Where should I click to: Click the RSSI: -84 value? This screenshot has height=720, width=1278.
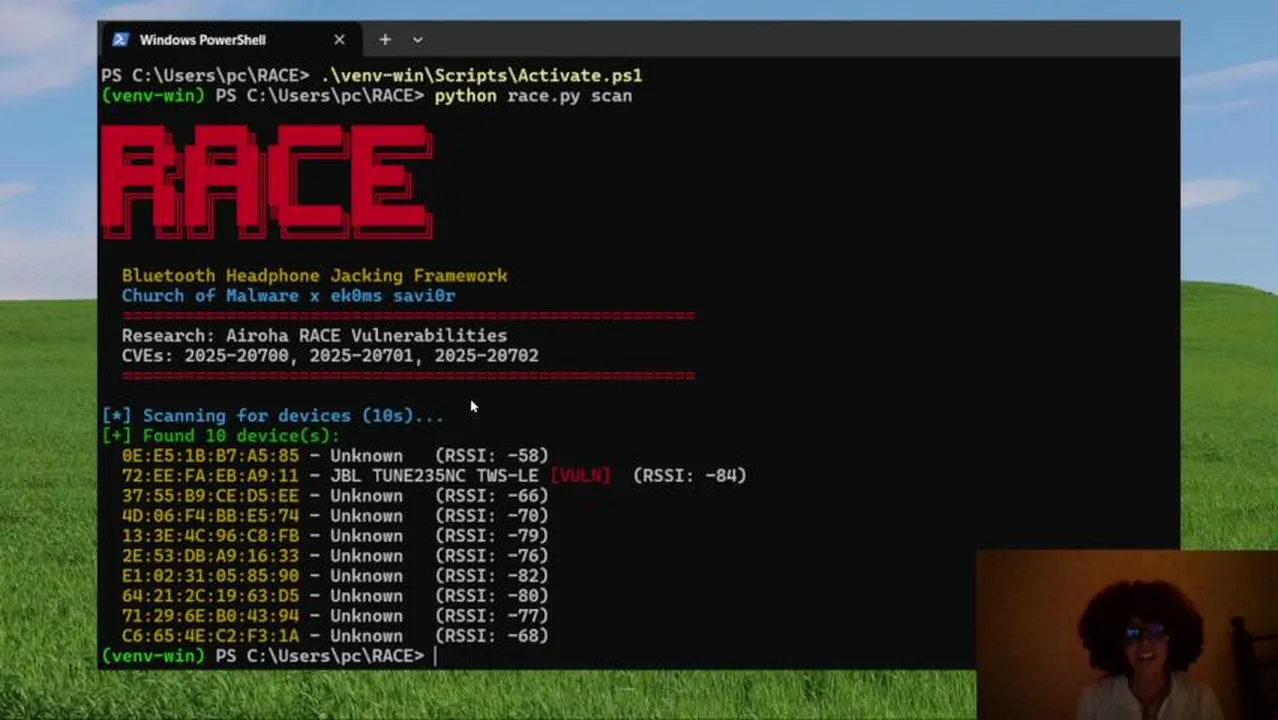pyautogui.click(x=690, y=476)
